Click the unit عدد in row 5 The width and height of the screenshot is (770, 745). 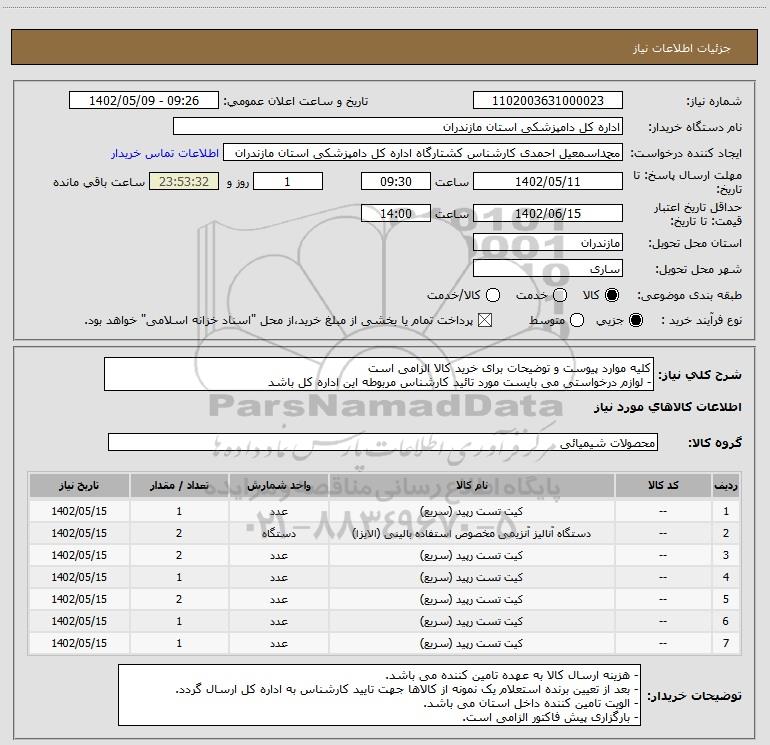278,600
